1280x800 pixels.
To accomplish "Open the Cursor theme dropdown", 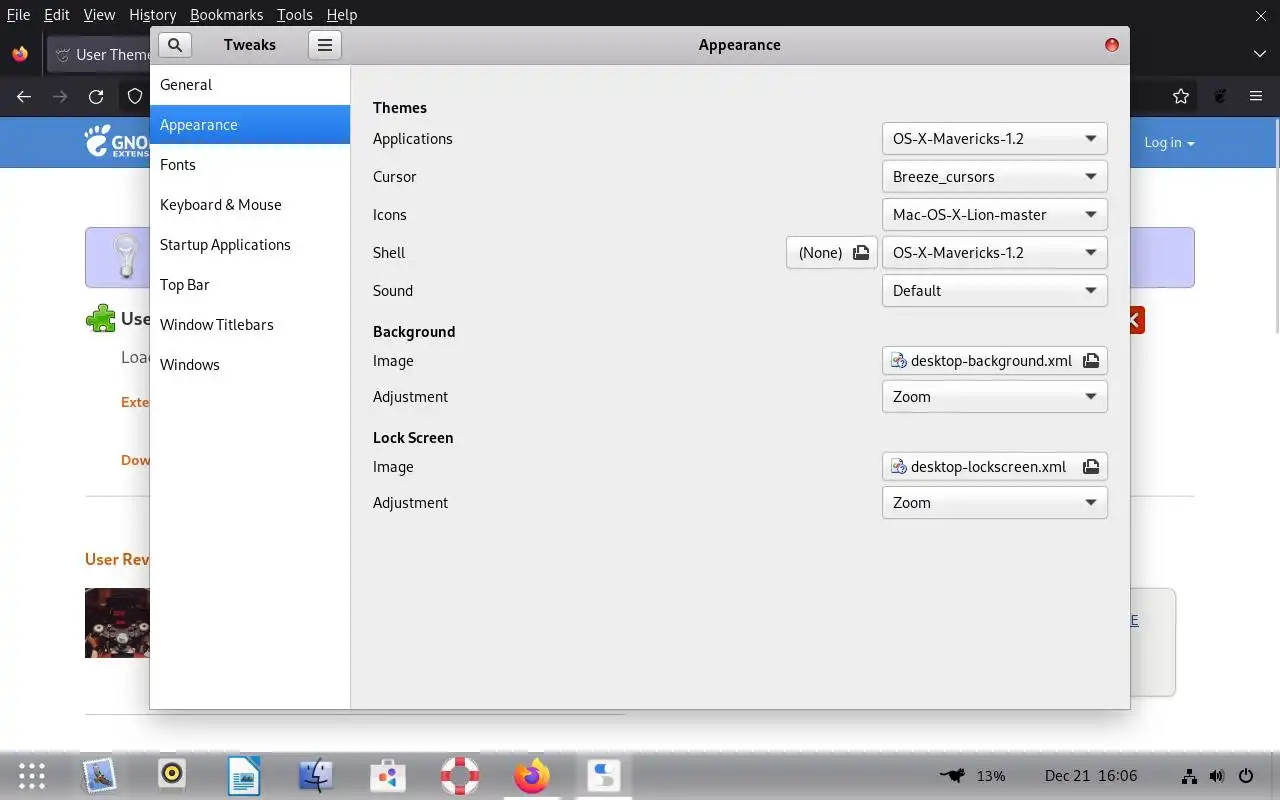I will tap(995, 177).
